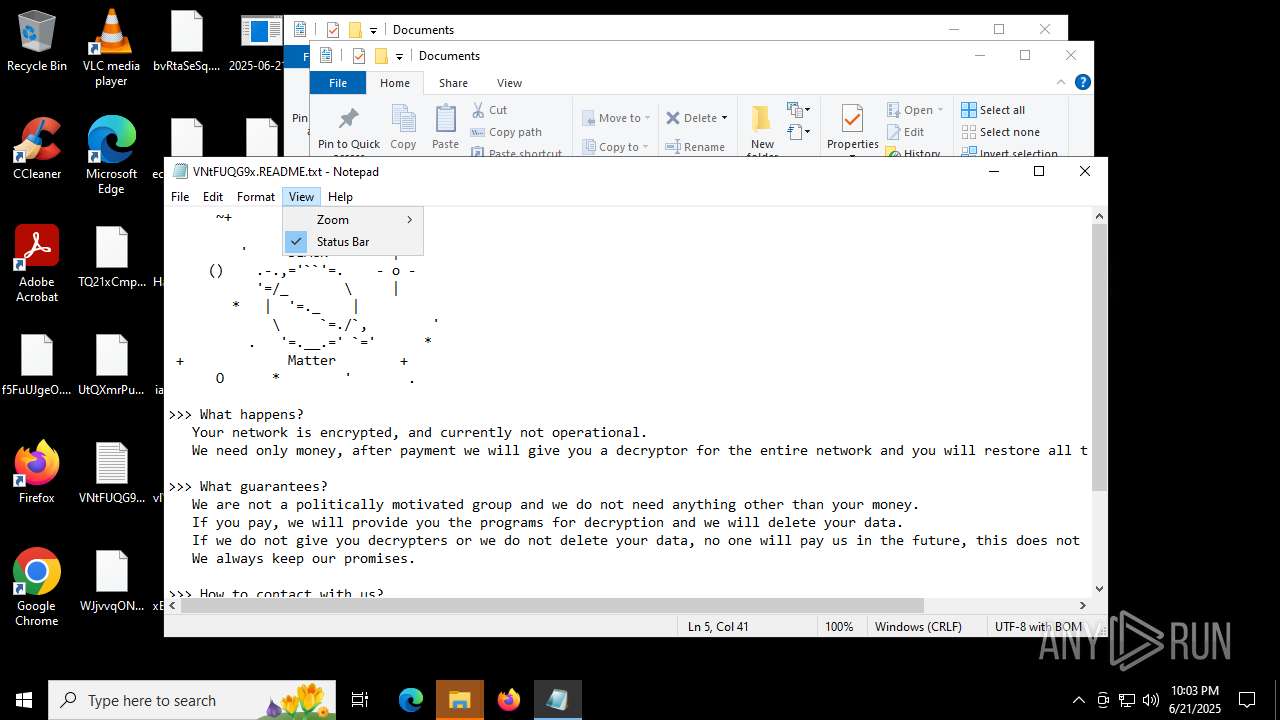
Task: Click the Paste icon in Explorer ribbon
Action: (446, 120)
